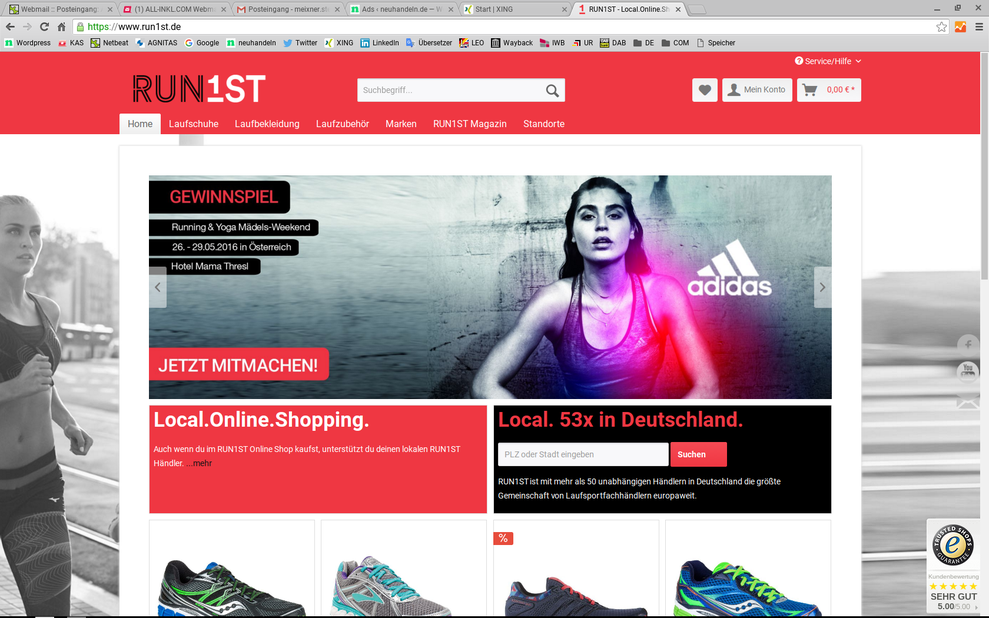Image resolution: width=989 pixels, height=618 pixels.
Task: Click the percent sale badge
Action: 503,538
